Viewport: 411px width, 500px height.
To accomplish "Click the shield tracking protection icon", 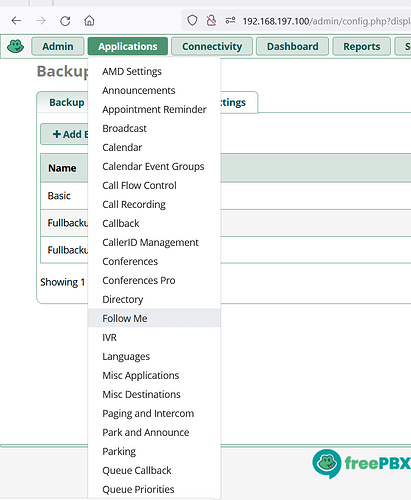I will click(192, 21).
